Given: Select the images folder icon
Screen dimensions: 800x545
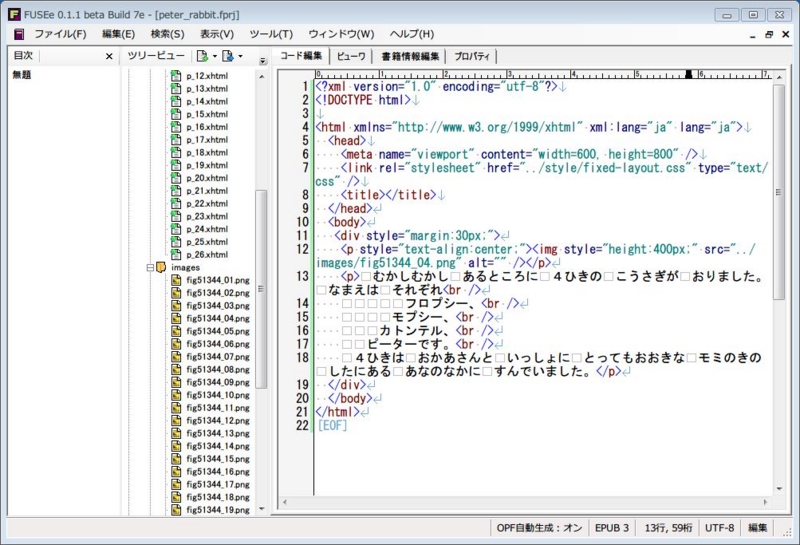Looking at the screenshot, I should (x=161, y=267).
